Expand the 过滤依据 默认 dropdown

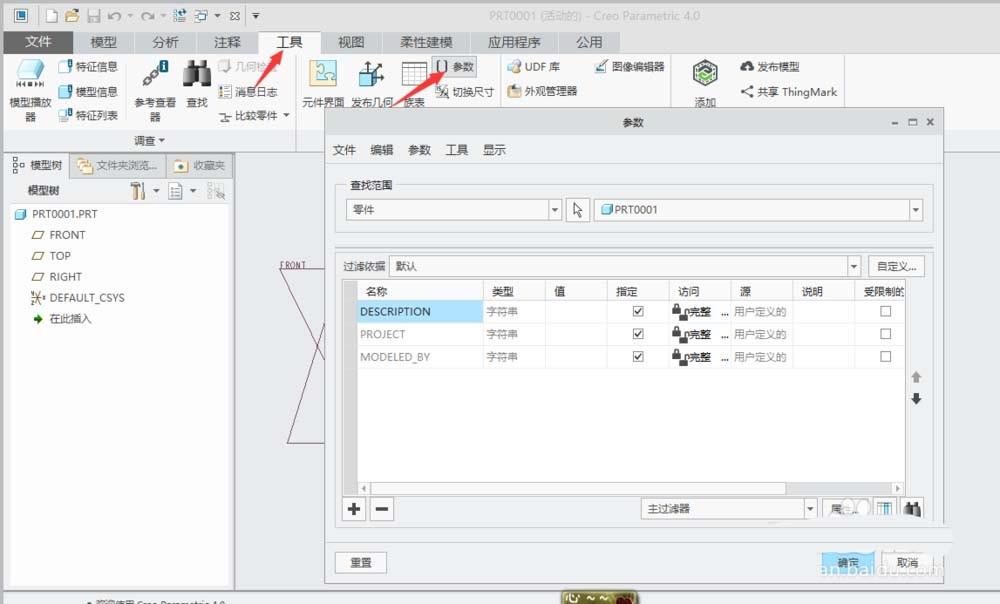click(x=854, y=266)
